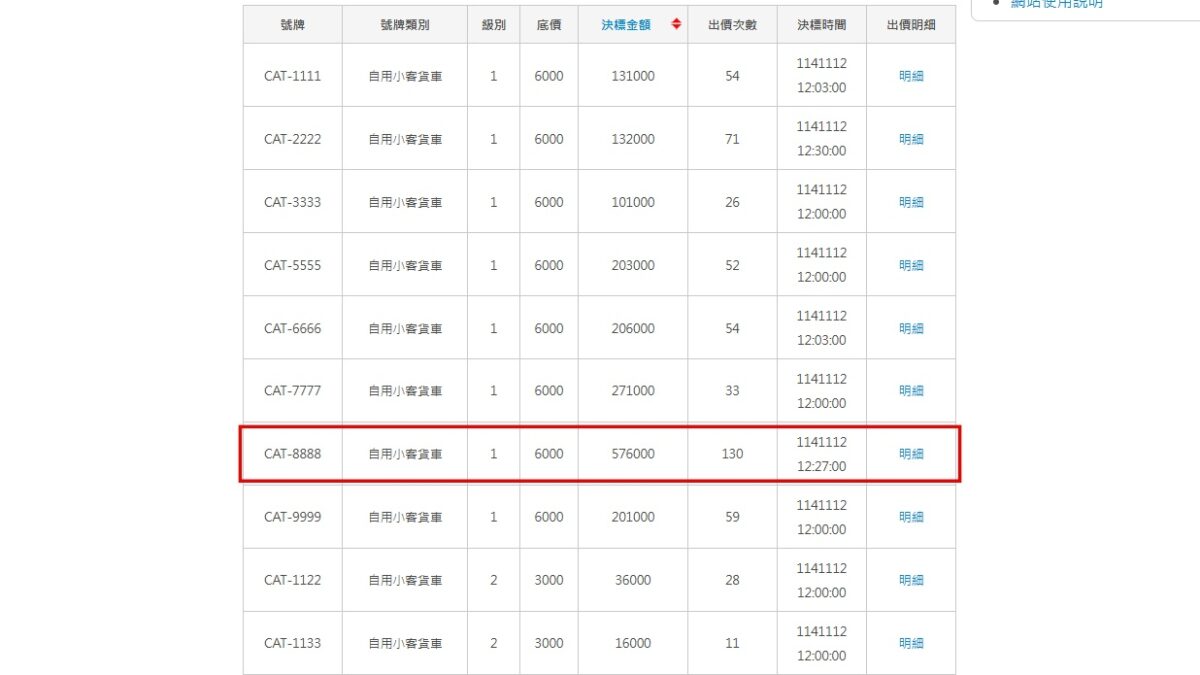Open 明細 for plate CAT-1111

911,76
